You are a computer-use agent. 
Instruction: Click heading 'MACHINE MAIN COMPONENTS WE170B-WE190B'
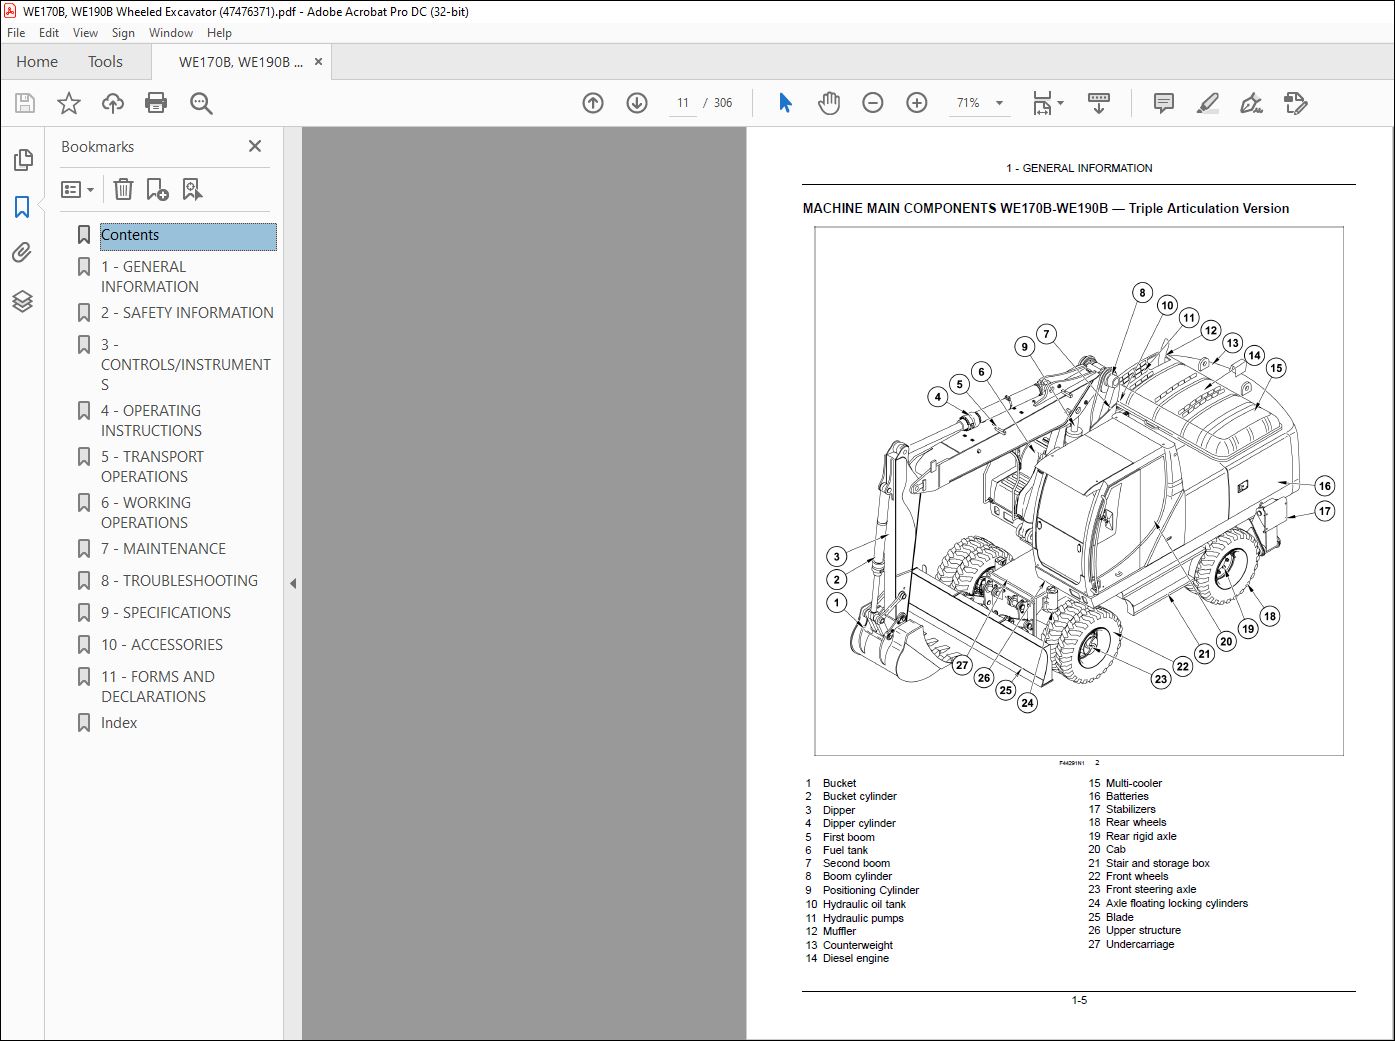[955, 209]
